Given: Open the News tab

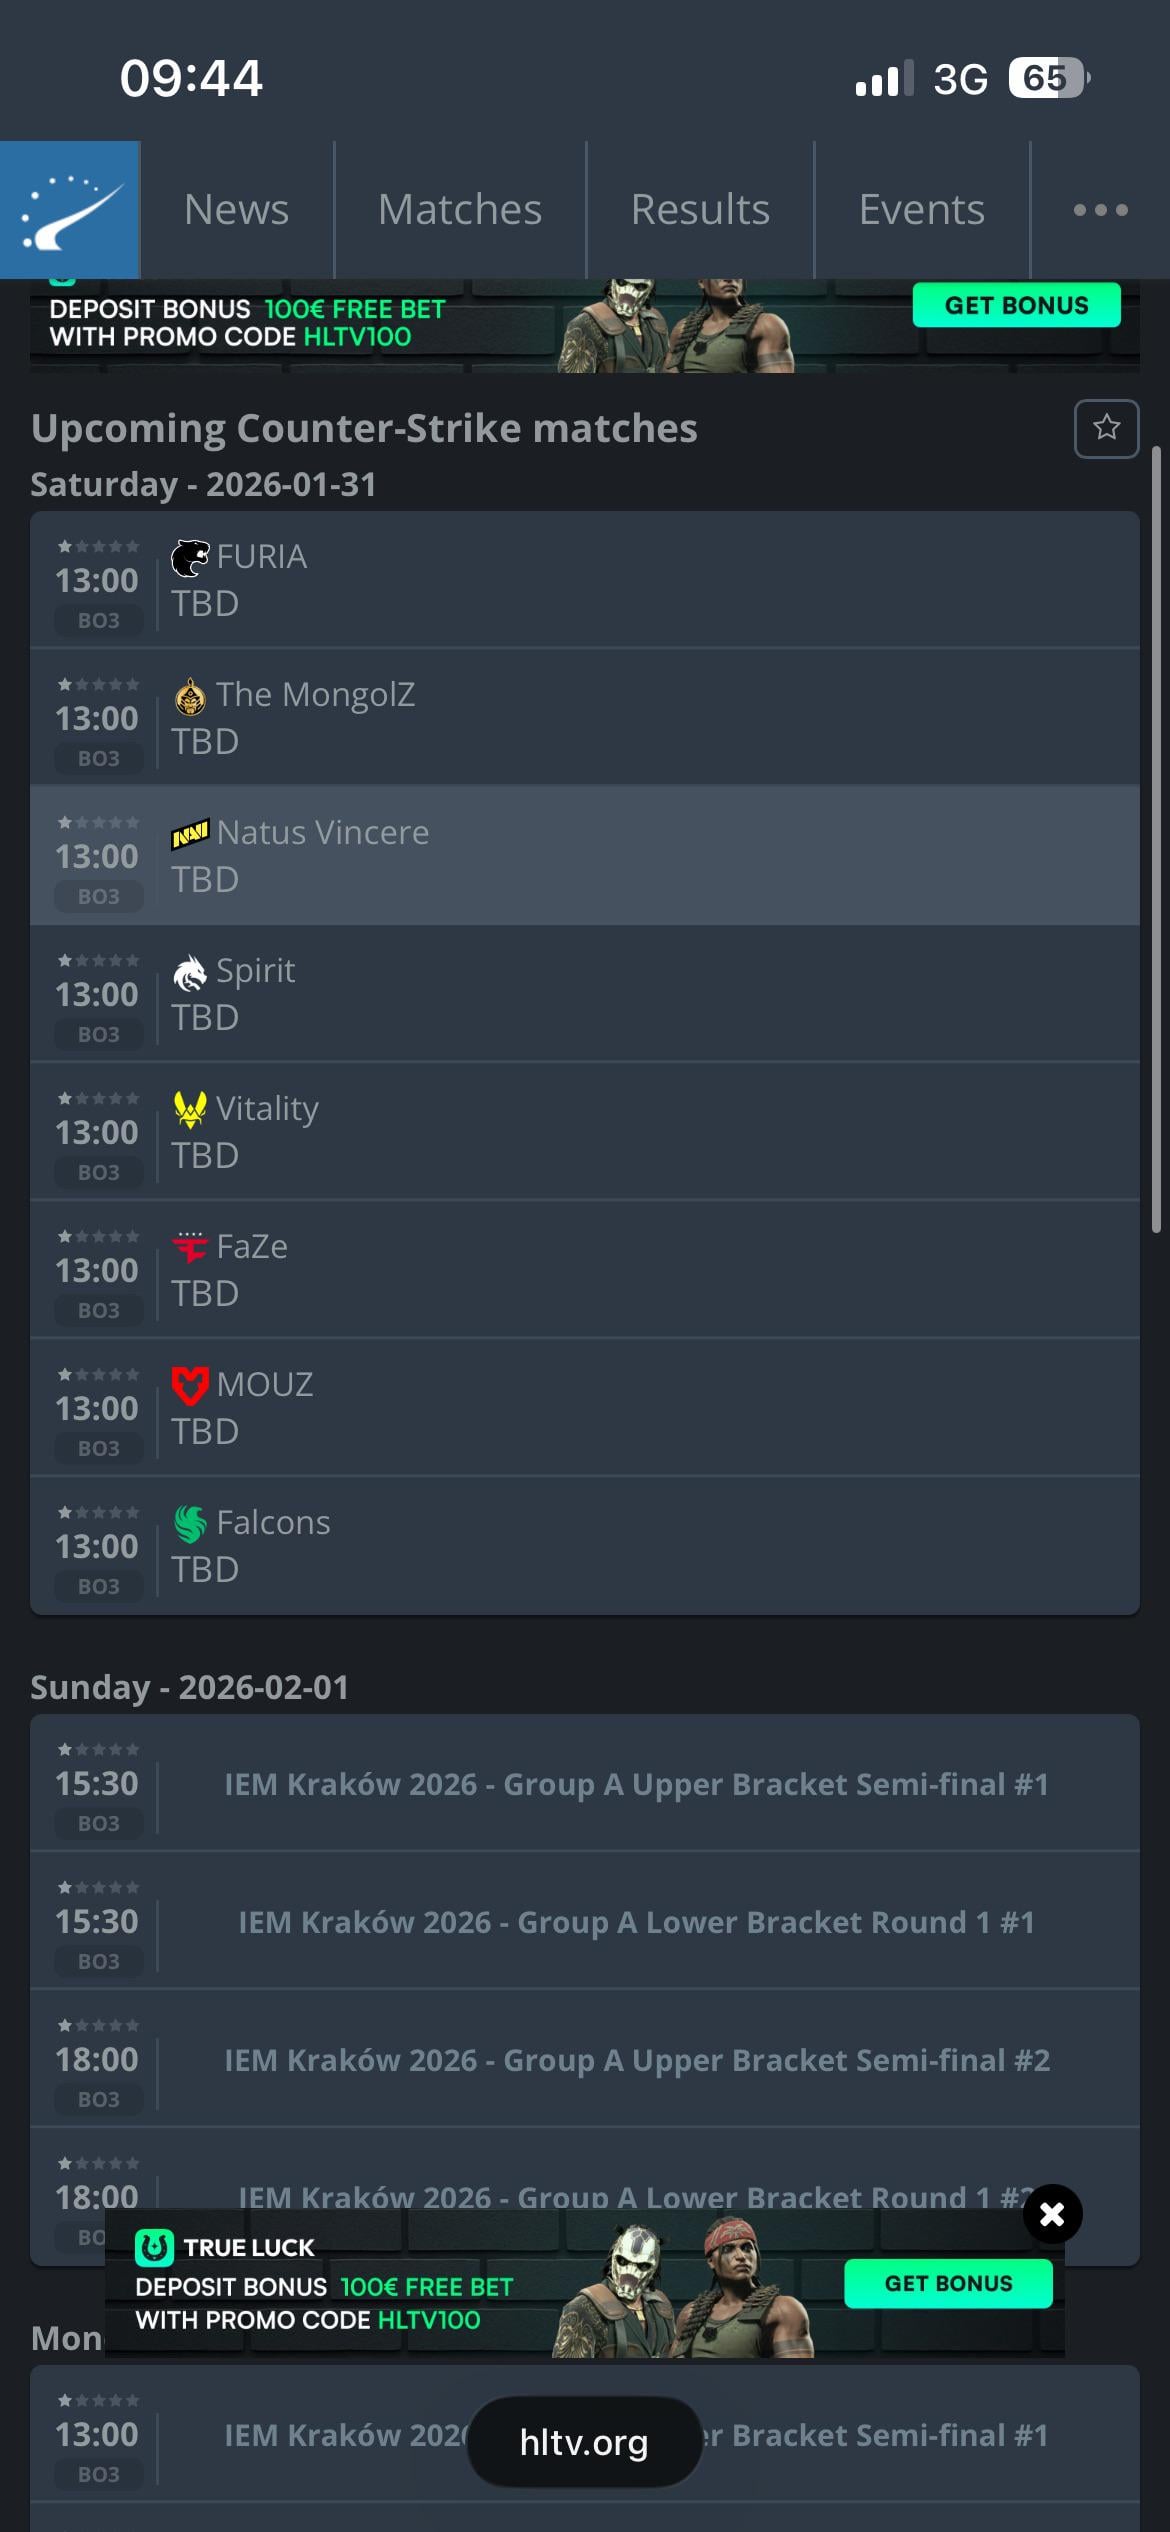Looking at the screenshot, I should (x=237, y=210).
